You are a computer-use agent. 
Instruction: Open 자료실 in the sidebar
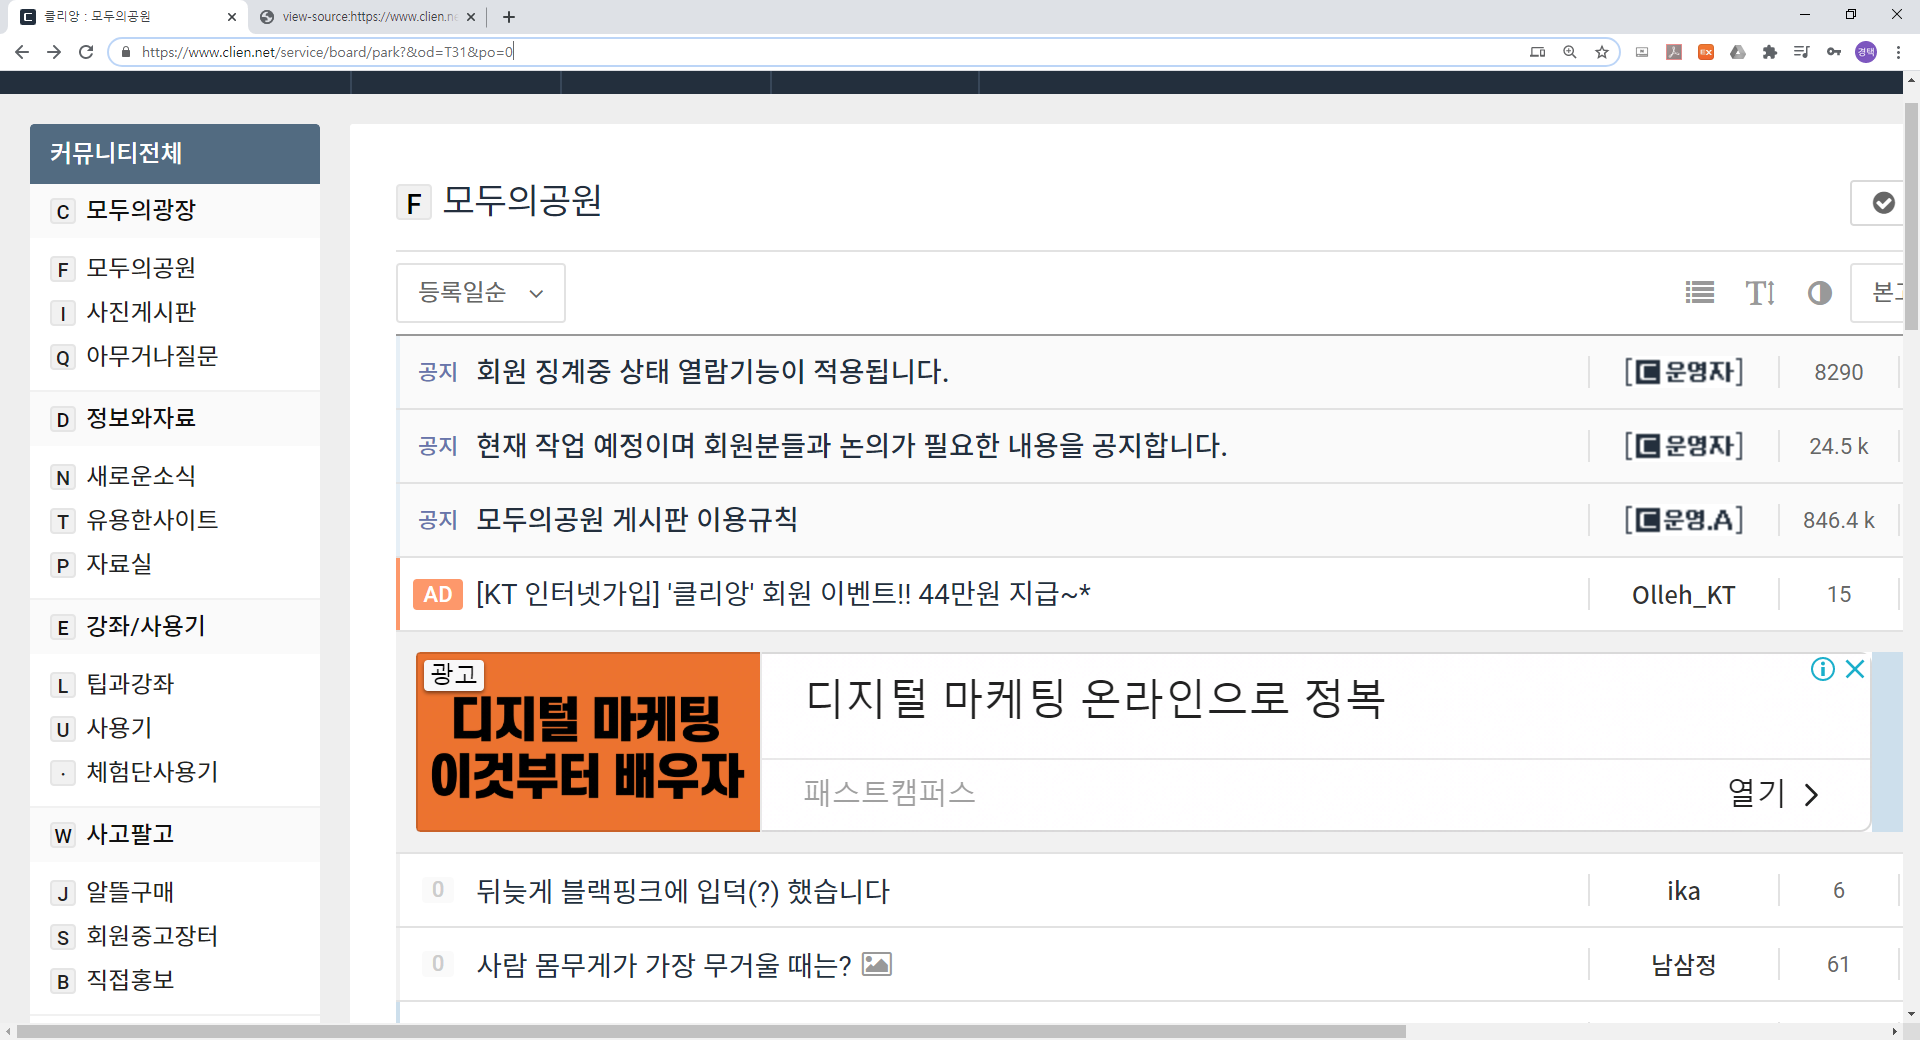click(x=119, y=564)
